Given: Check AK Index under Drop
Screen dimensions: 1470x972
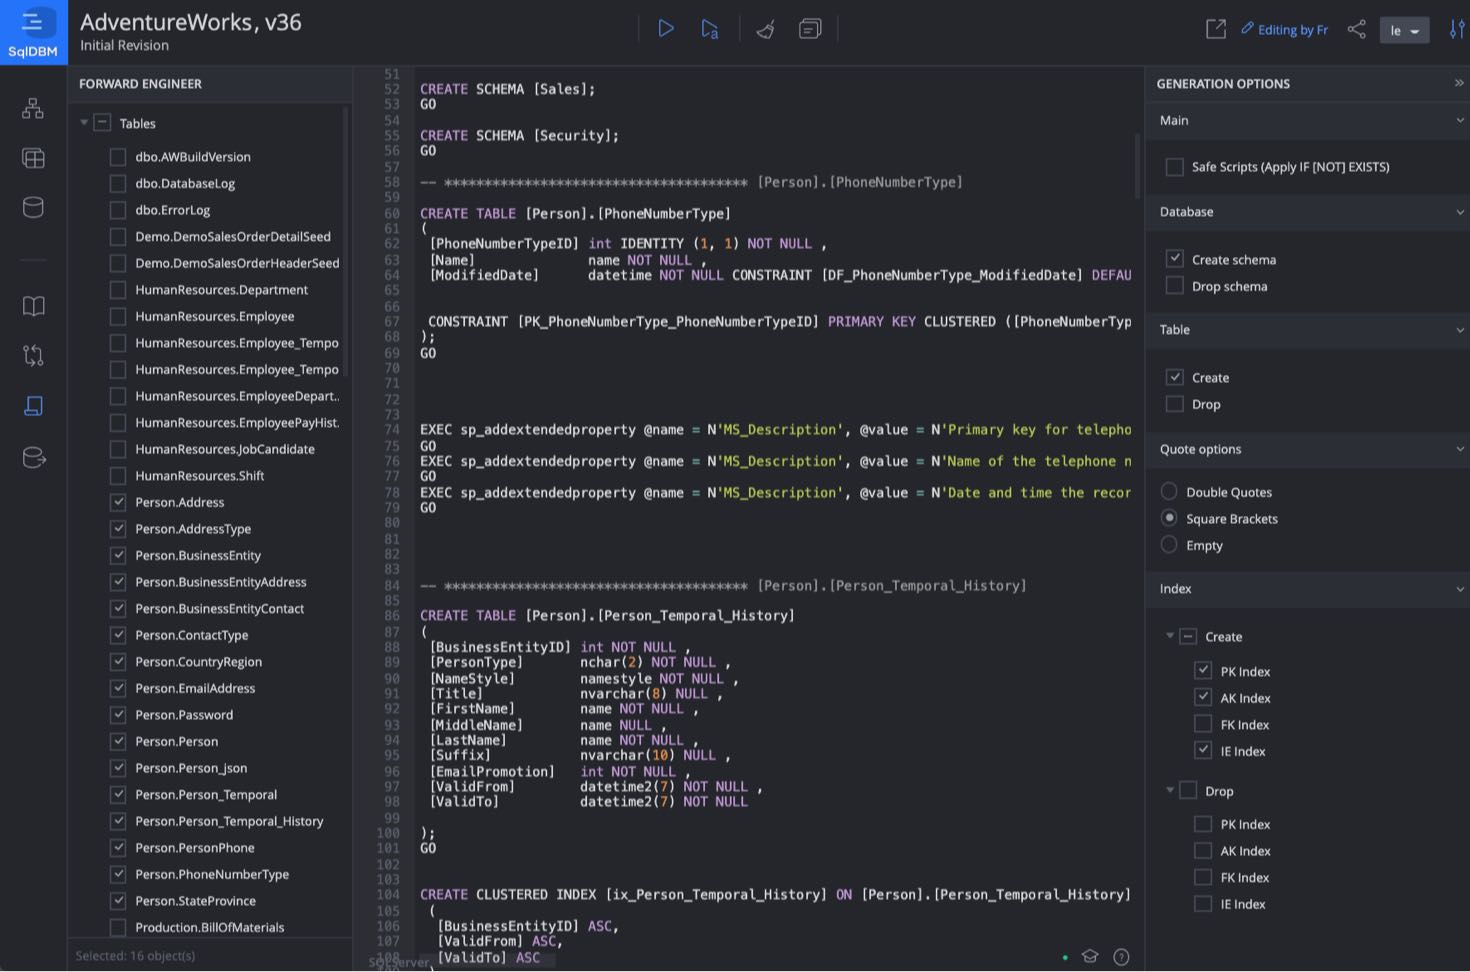Looking at the screenshot, I should pos(1203,851).
